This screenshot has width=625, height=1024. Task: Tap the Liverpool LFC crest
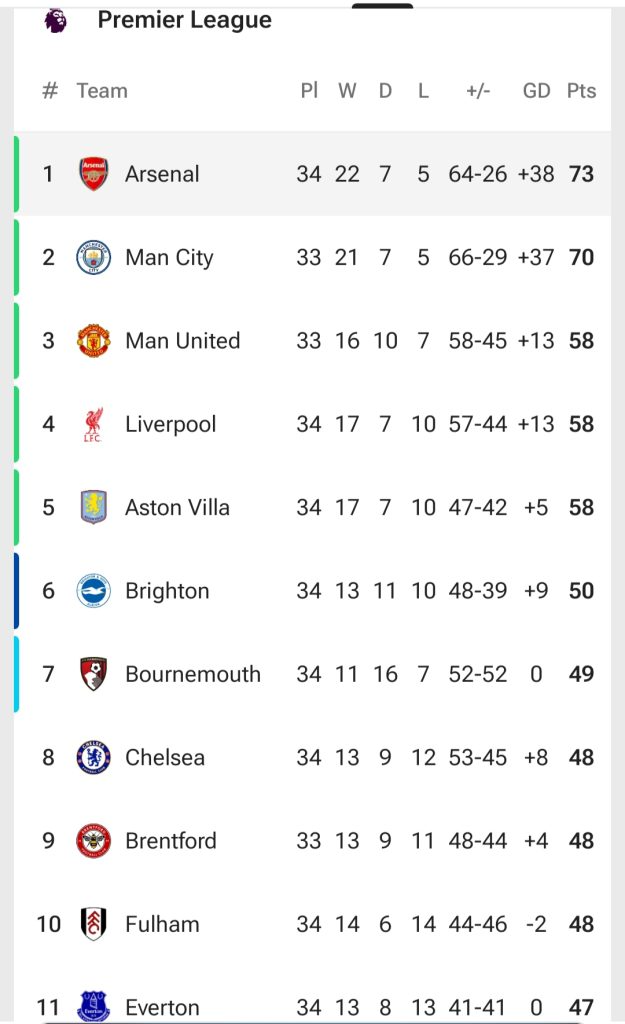(x=94, y=425)
